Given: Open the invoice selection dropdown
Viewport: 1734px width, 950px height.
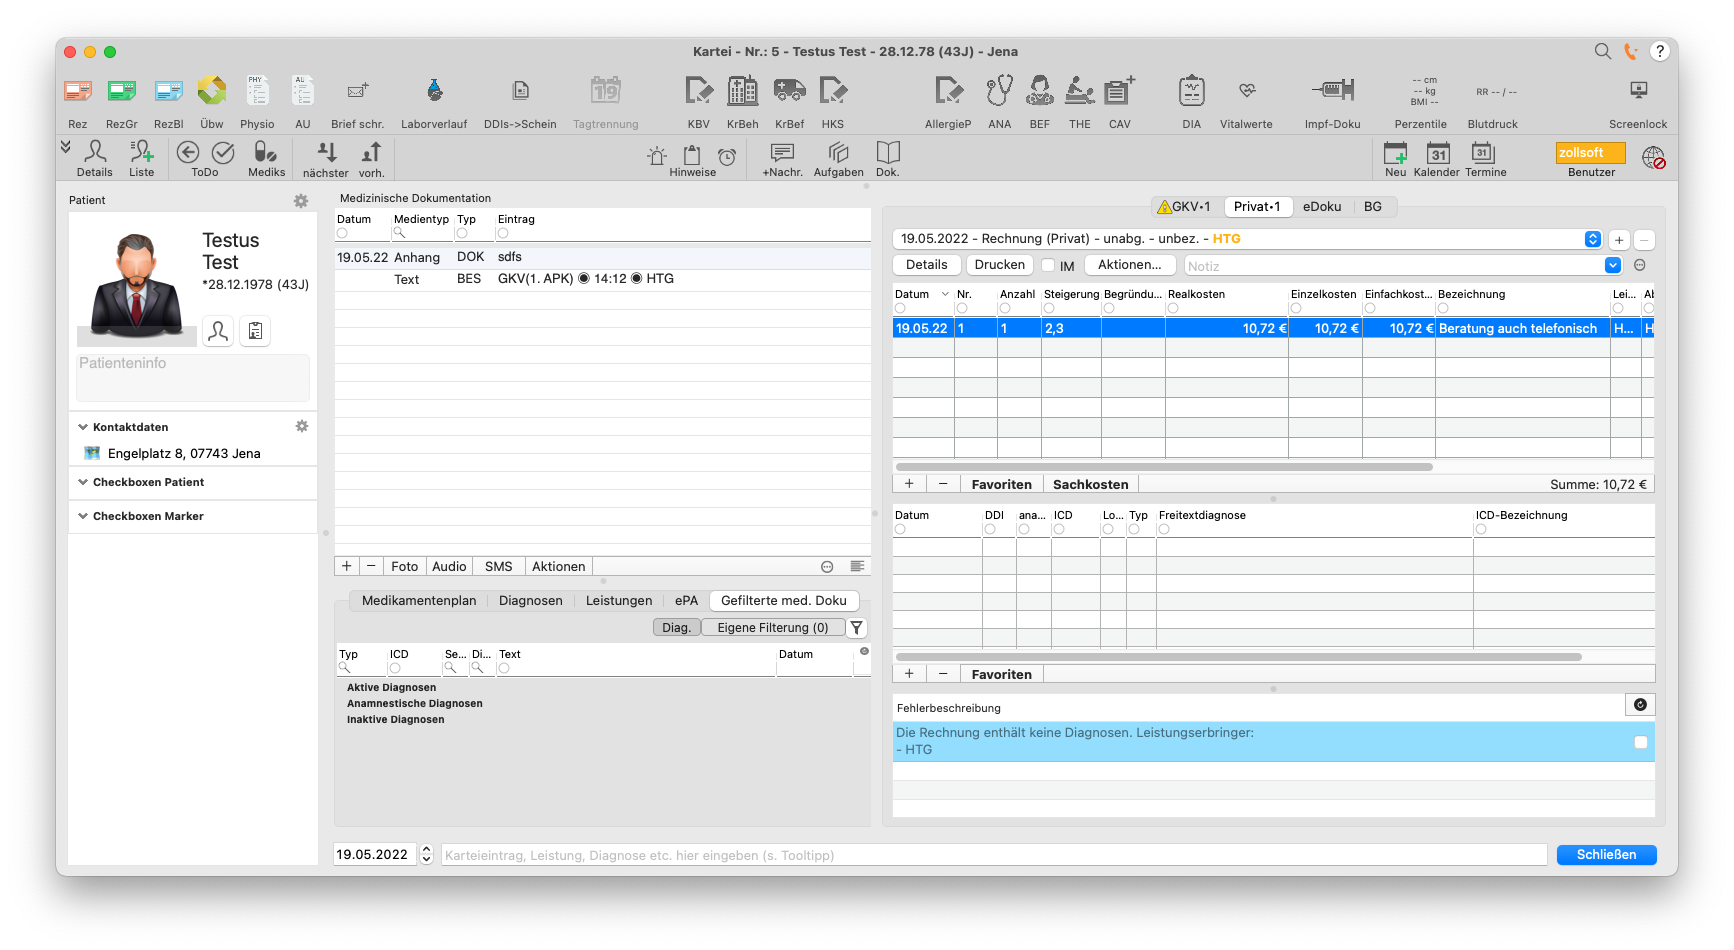Looking at the screenshot, I should [x=1593, y=239].
